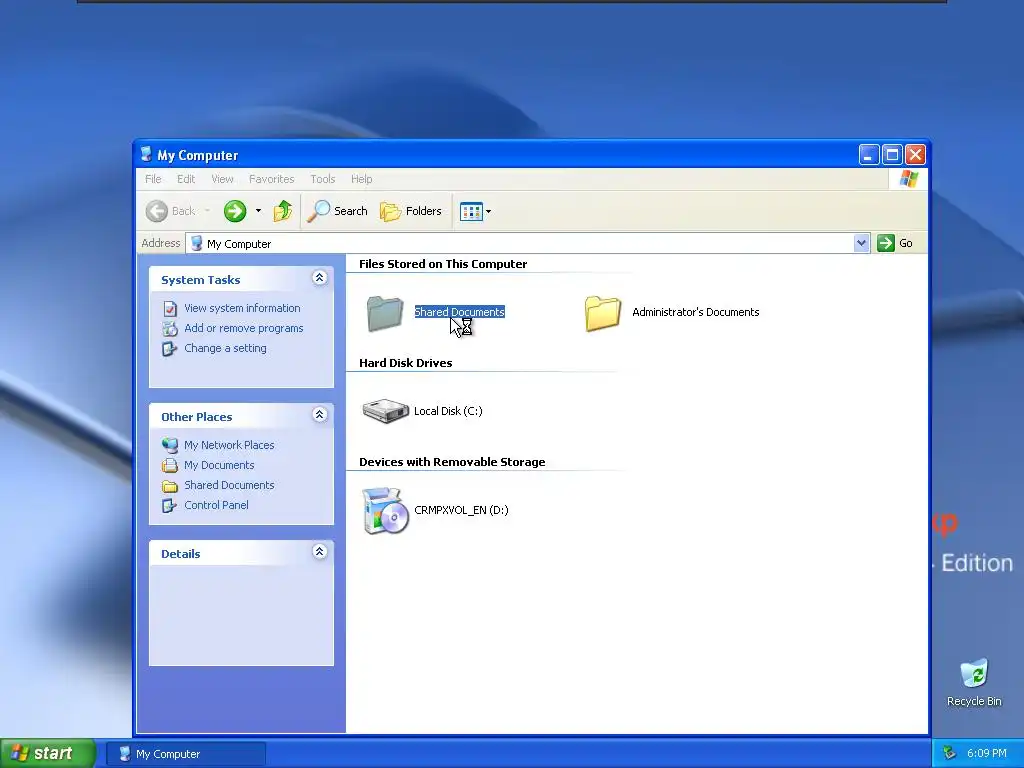The image size is (1024, 768).
Task: Click the My Network Places icon
Action: (170, 445)
